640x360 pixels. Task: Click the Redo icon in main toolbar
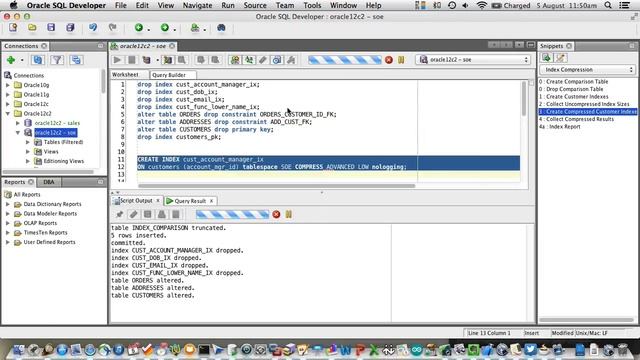112,27
